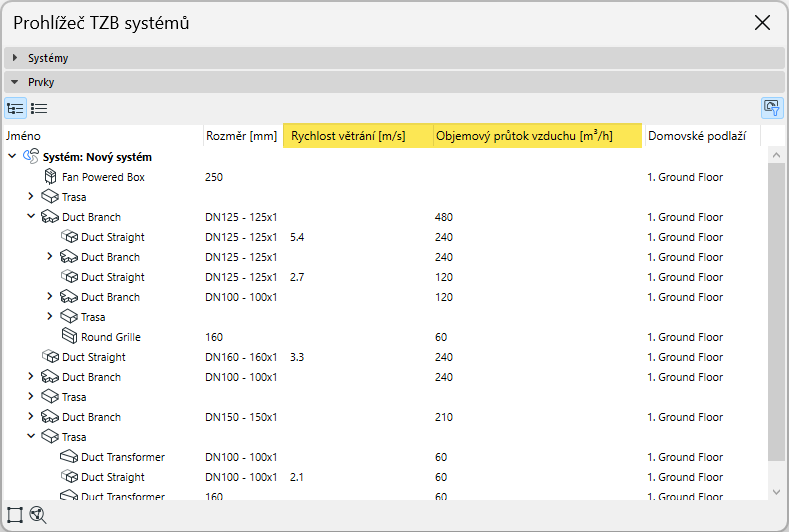
Task: Click the scrollbar down arrow
Action: coord(777,491)
